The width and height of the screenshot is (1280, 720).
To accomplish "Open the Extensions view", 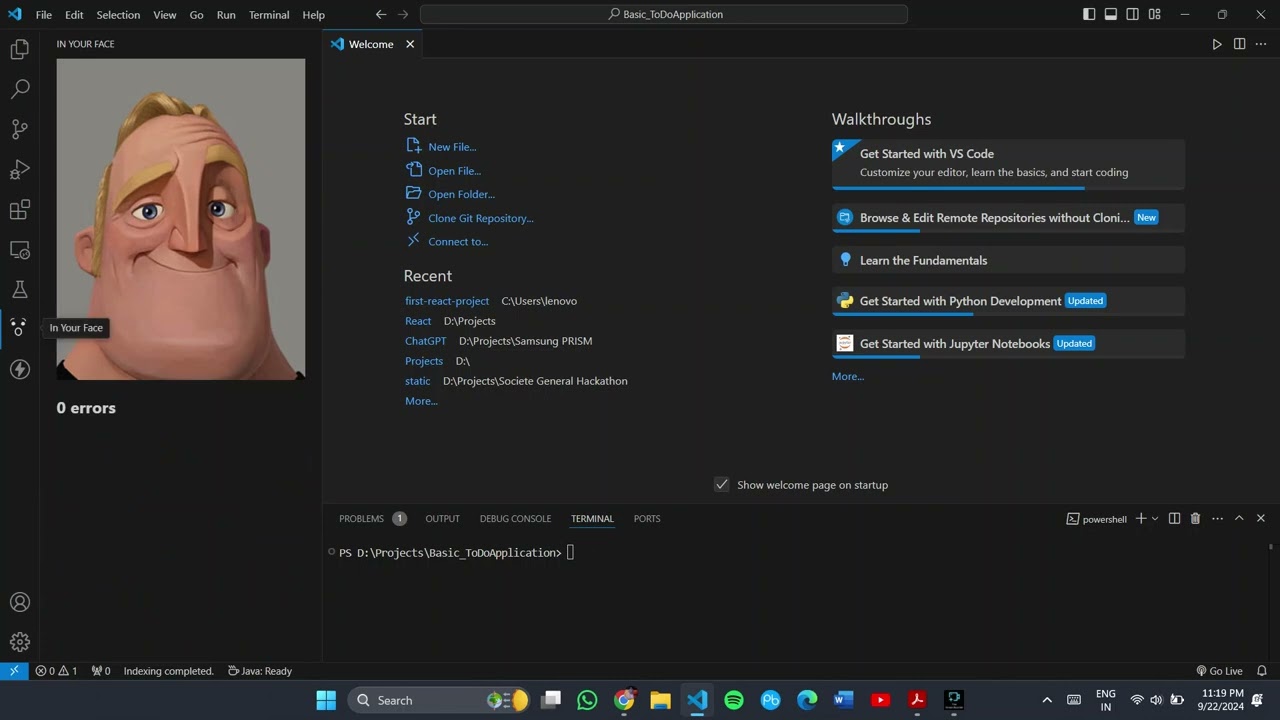I will point(19,209).
